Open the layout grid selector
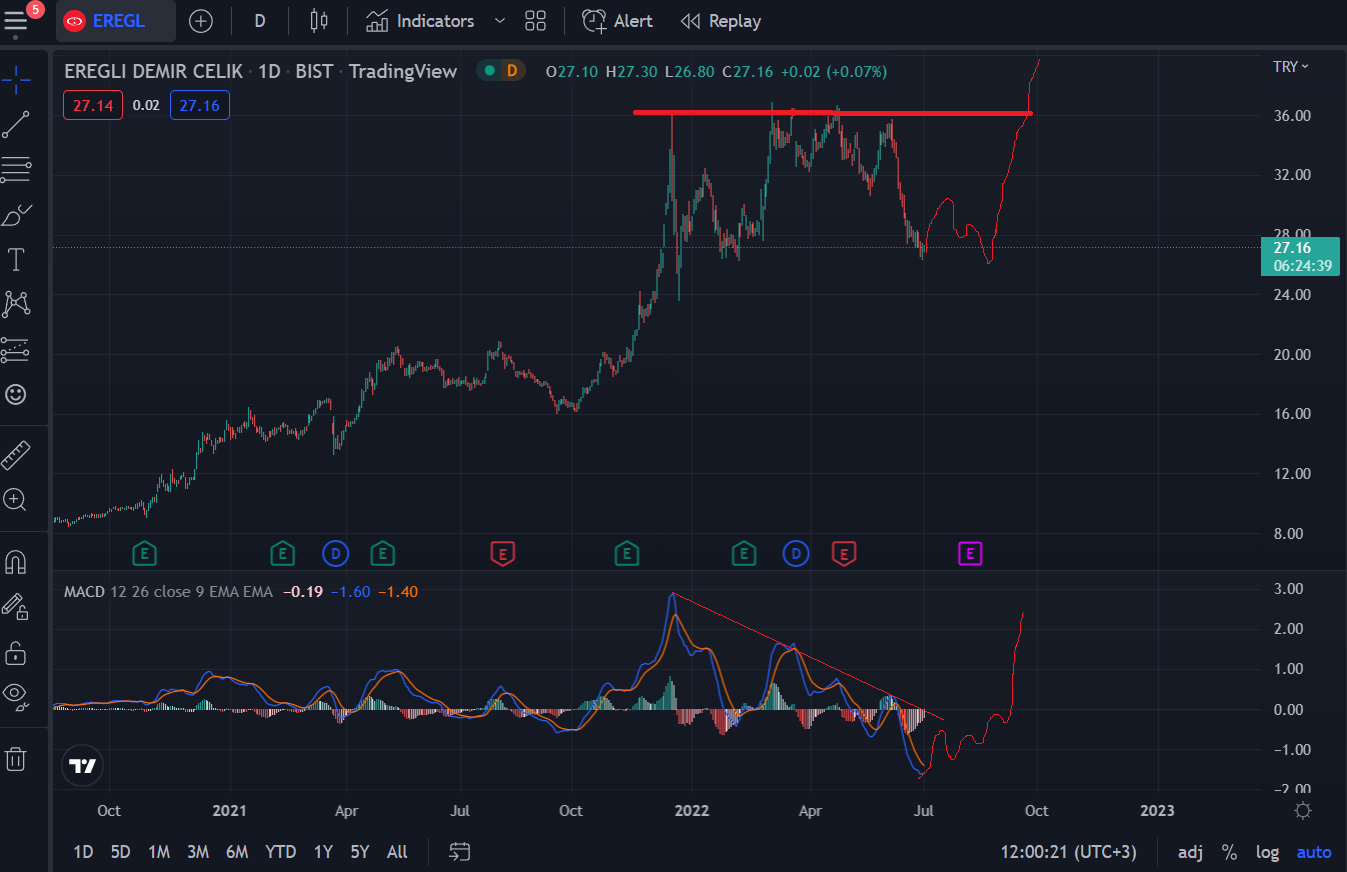Screen dimensions: 1347x872 point(535,21)
